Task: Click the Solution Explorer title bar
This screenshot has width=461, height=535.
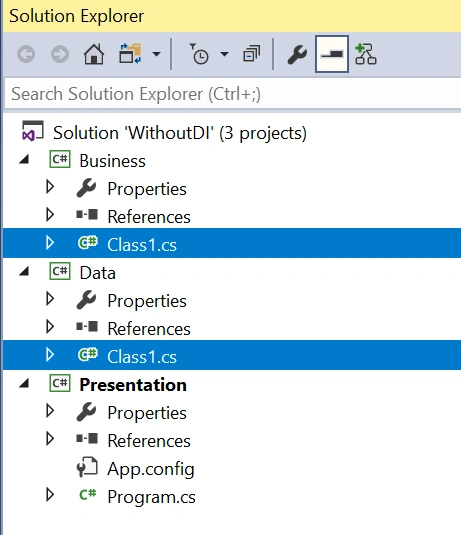Action: [x=232, y=16]
